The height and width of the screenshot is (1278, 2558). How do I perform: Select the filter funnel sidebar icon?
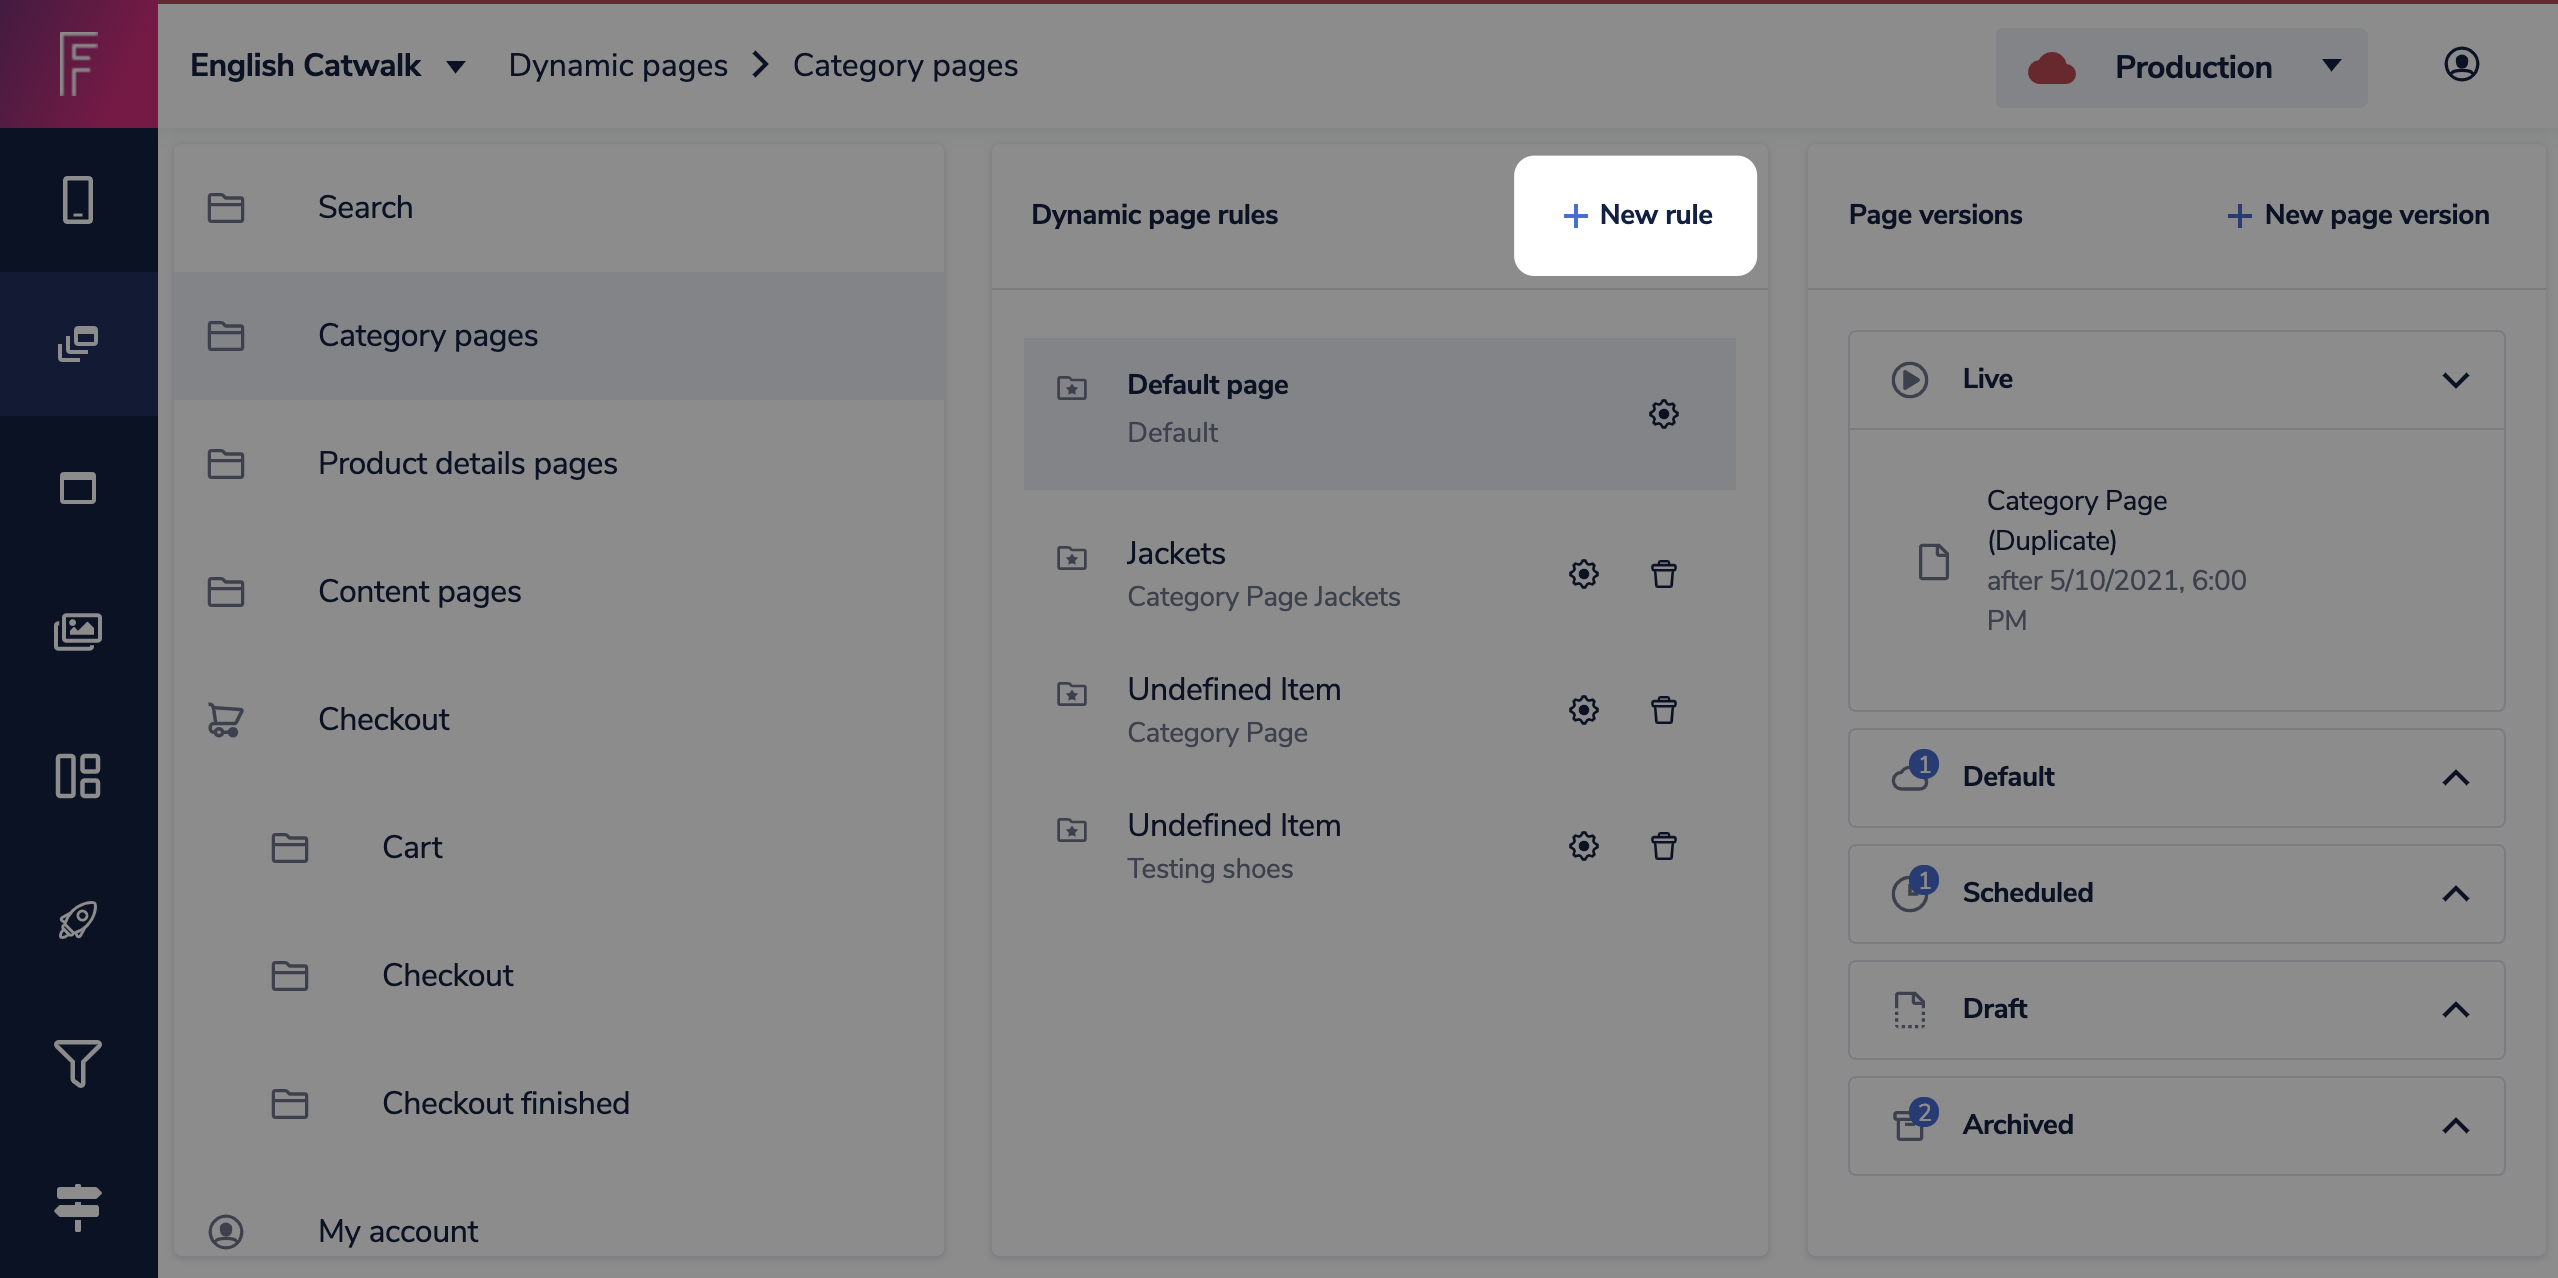[78, 1063]
